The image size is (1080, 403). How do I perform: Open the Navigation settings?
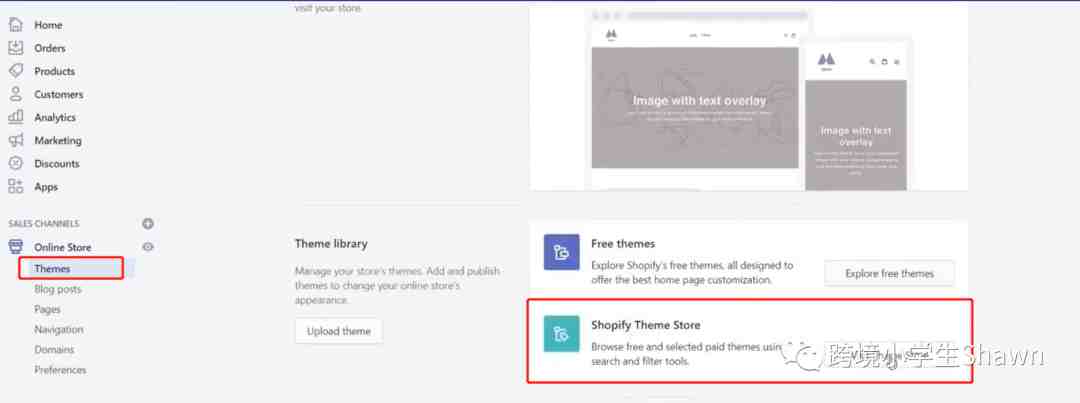(59, 329)
